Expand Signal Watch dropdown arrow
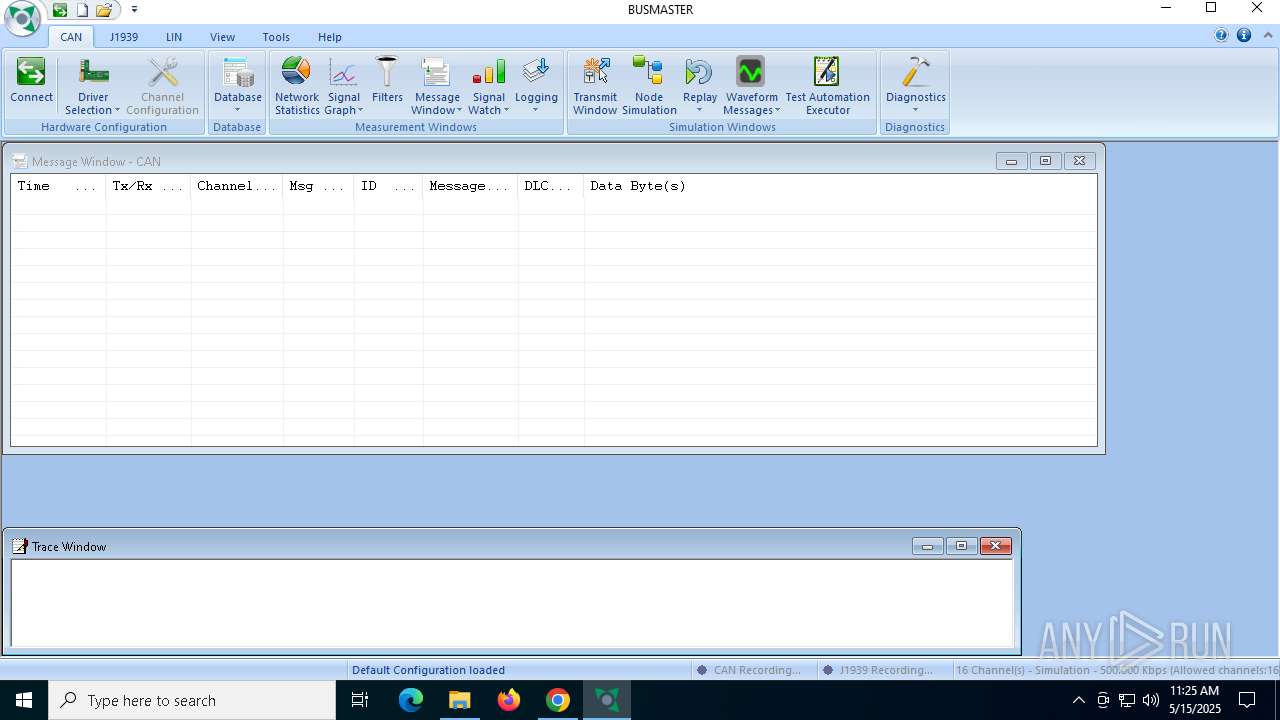The image size is (1280, 720). 506,111
